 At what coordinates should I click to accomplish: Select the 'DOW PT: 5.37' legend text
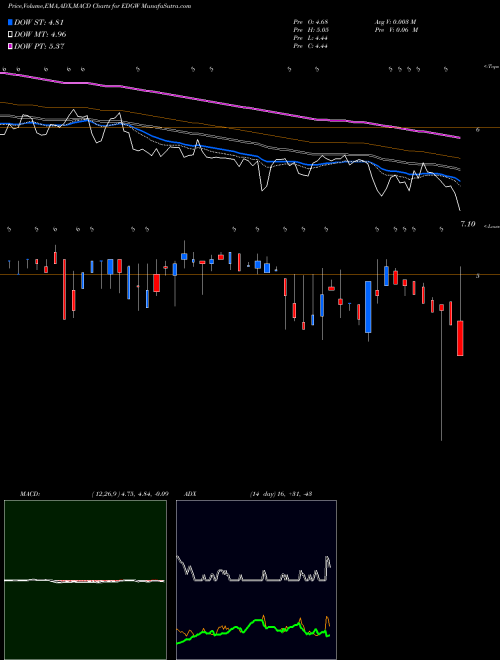[39, 46]
